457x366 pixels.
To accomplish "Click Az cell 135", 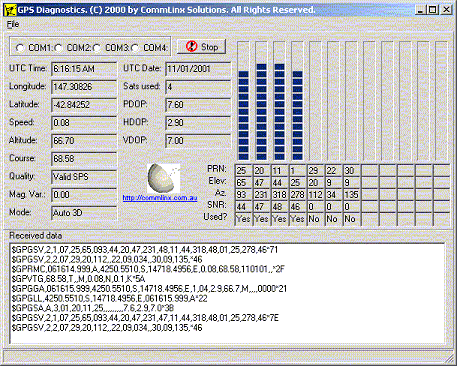I will tap(352, 195).
